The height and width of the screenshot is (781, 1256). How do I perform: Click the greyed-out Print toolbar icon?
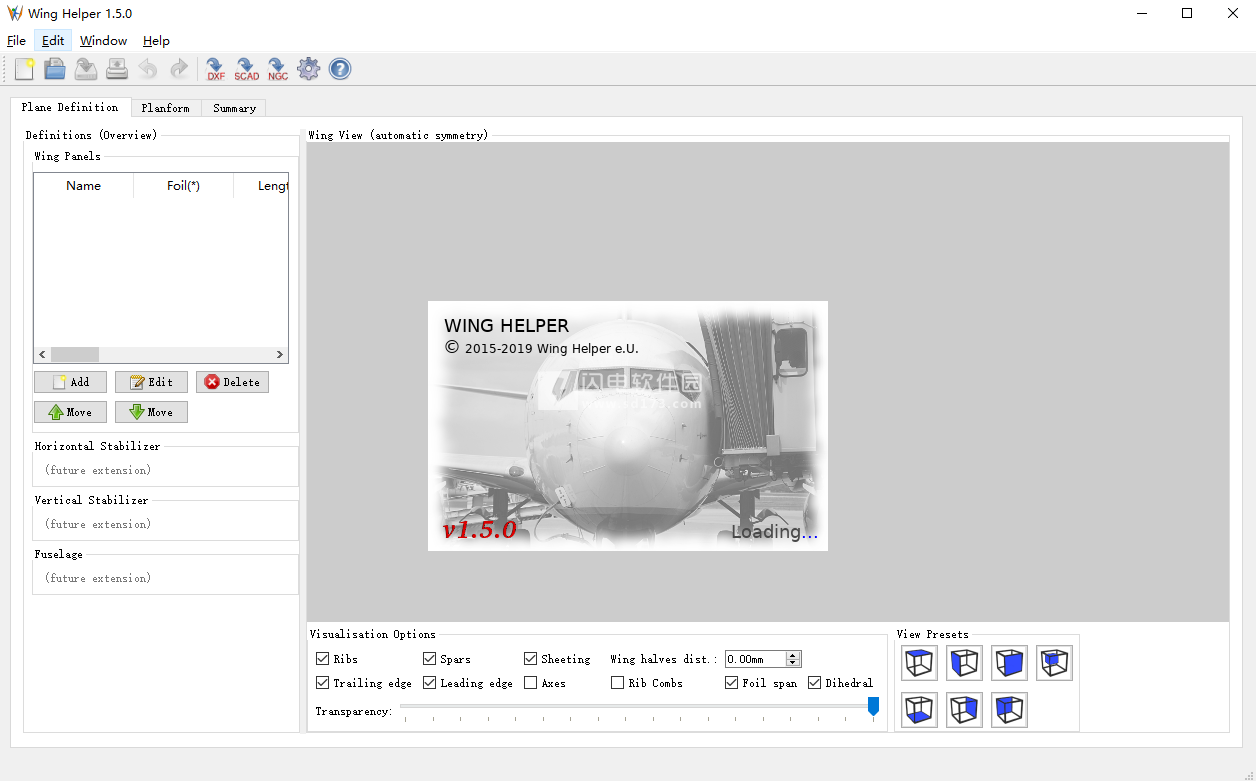[x=117, y=69]
